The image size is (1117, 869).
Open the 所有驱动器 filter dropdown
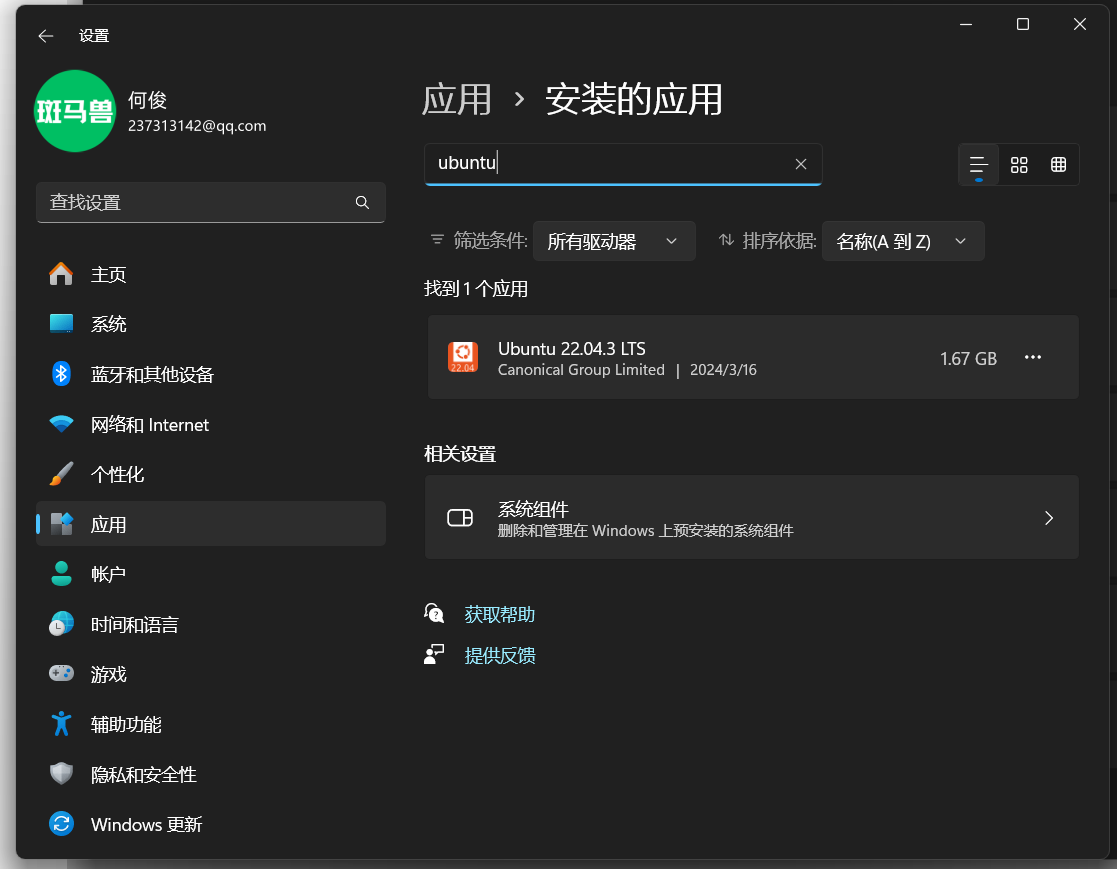[x=614, y=241]
